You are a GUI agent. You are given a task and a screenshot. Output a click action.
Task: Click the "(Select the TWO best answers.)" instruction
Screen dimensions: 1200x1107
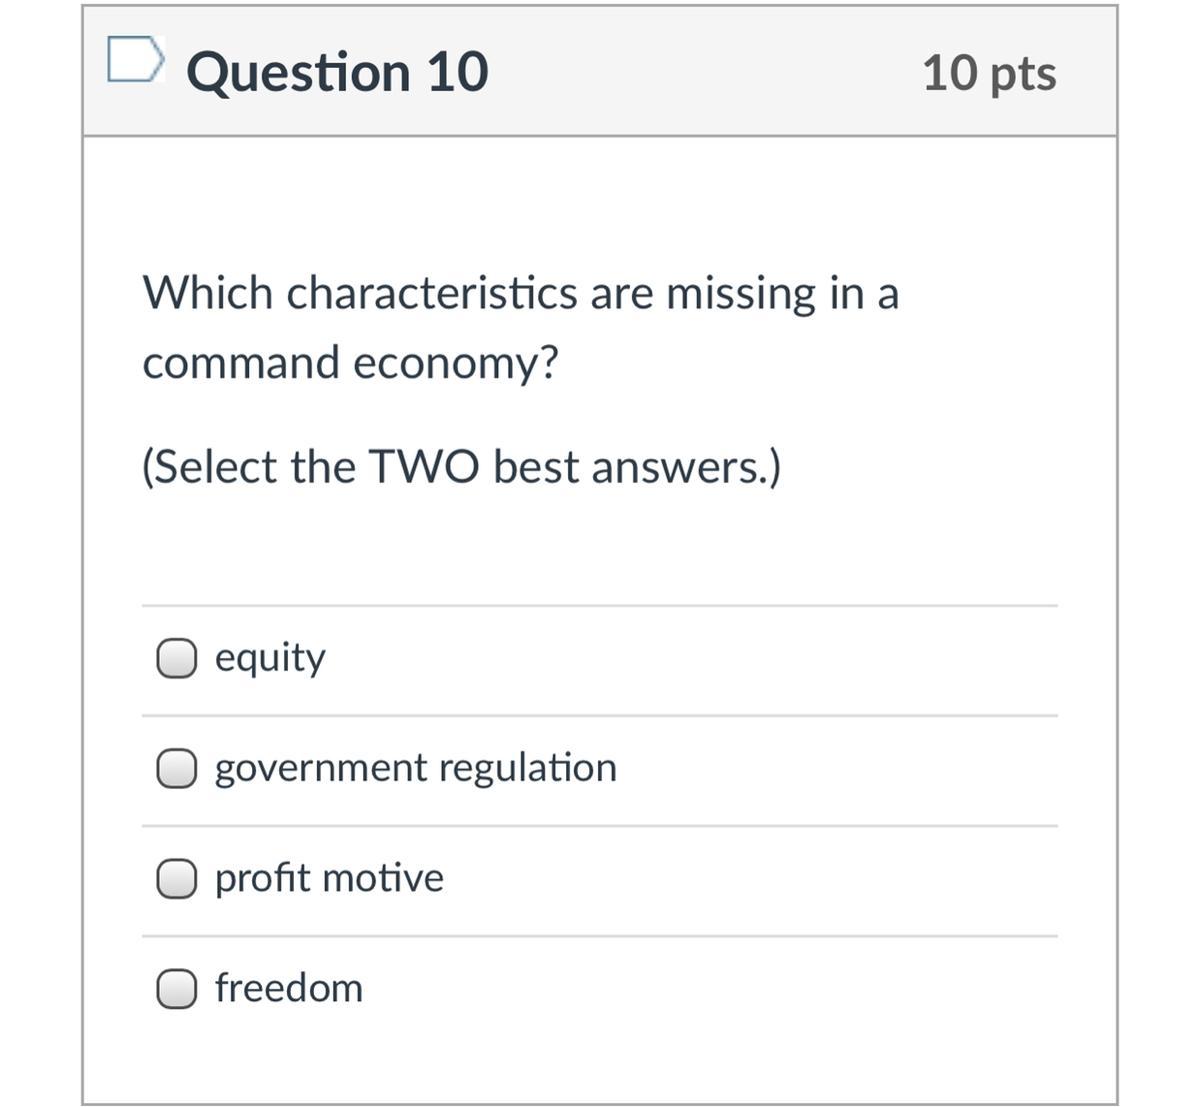pos(461,466)
